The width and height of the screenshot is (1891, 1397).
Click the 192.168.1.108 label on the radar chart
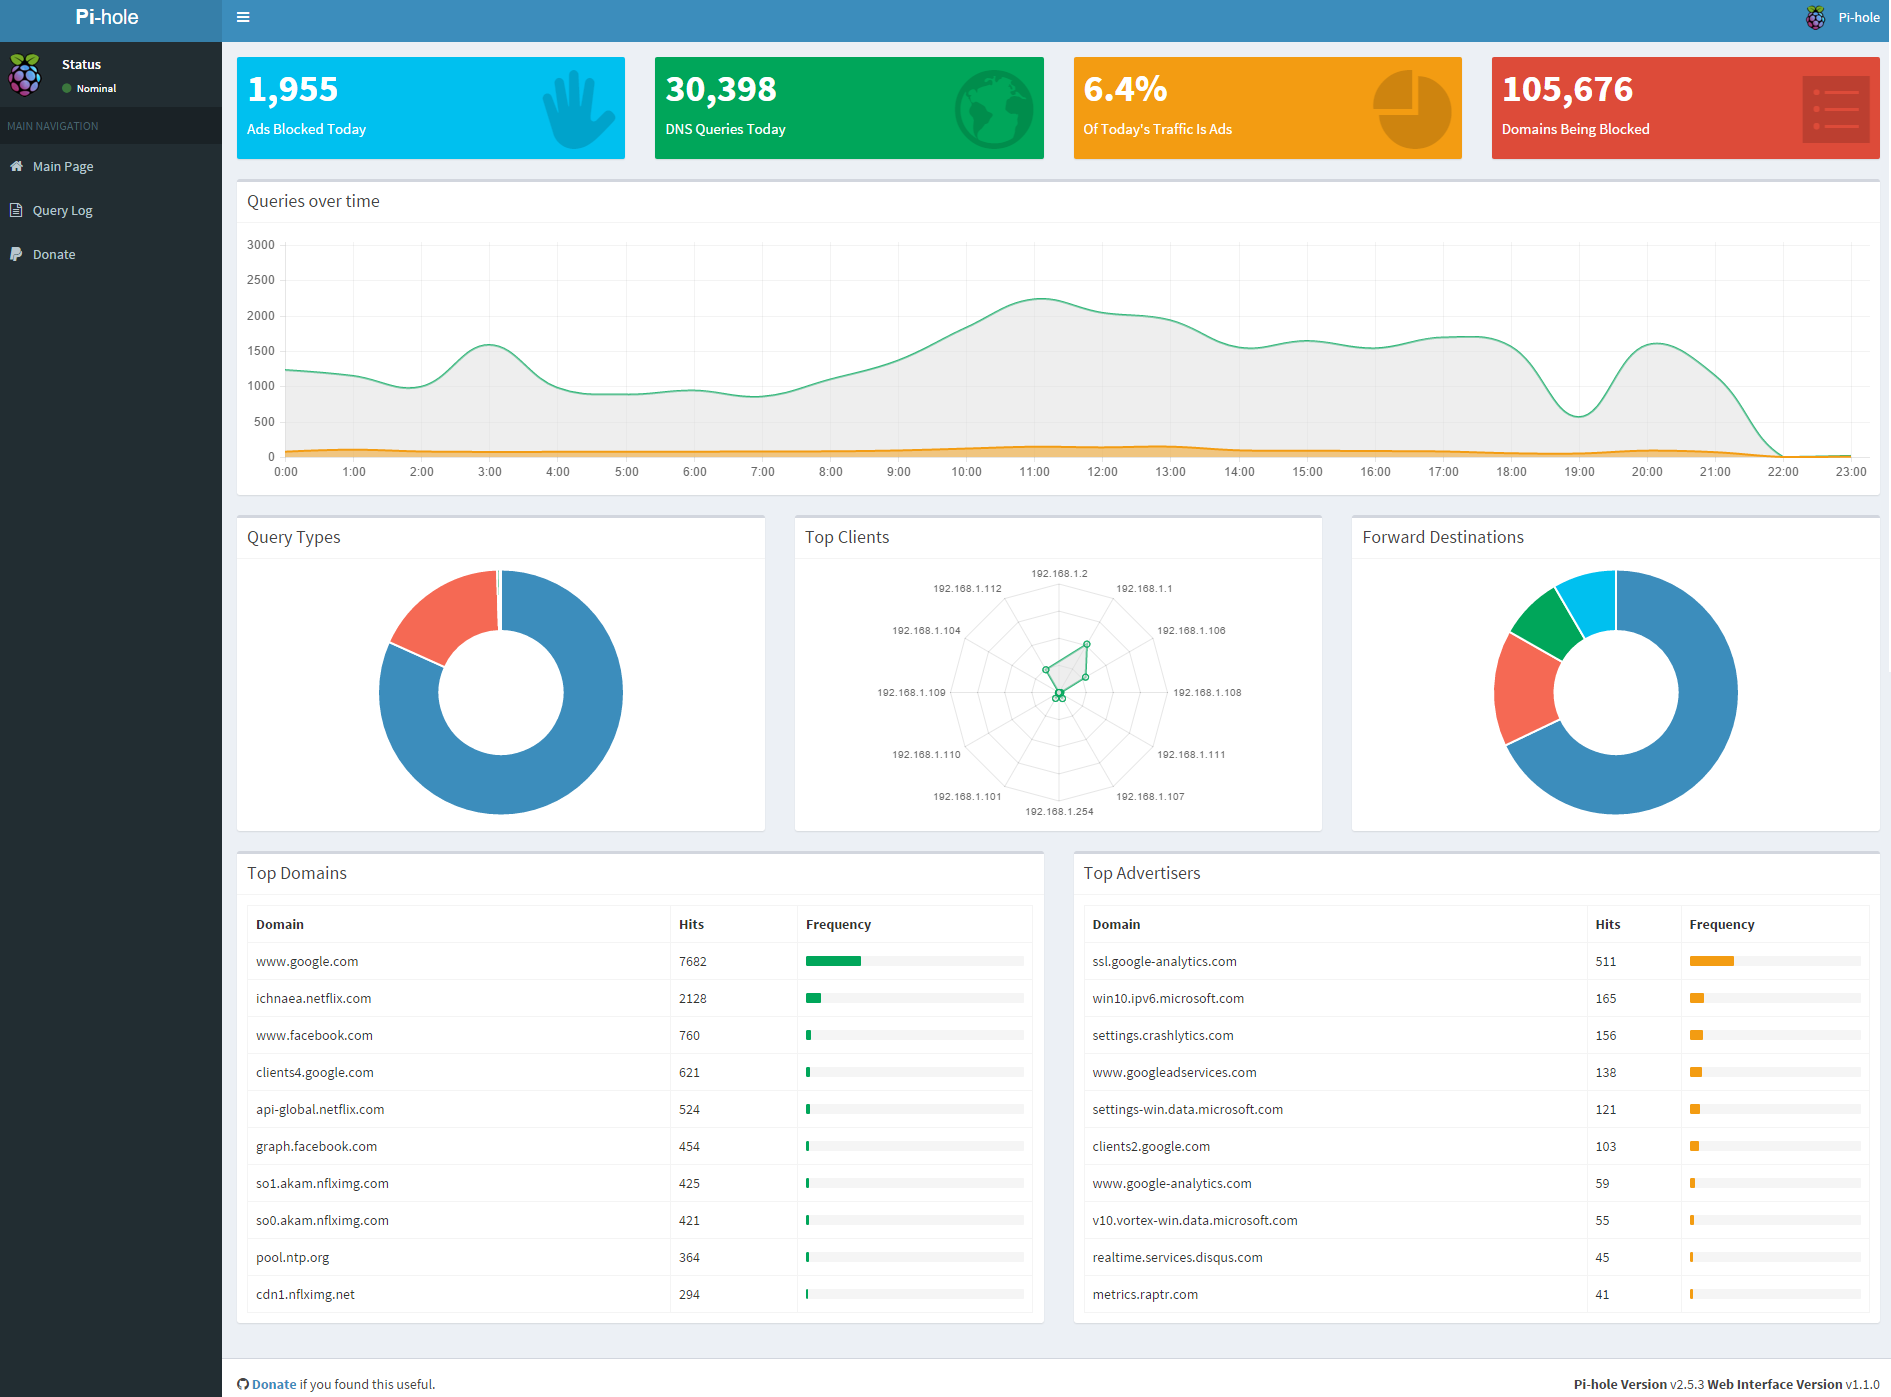coord(1207,692)
